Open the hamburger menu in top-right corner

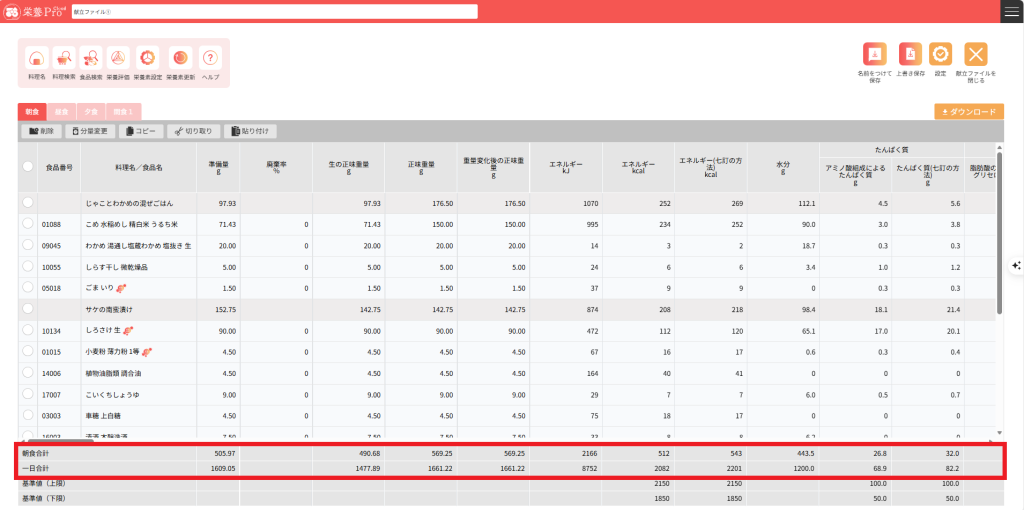(x=1011, y=11)
